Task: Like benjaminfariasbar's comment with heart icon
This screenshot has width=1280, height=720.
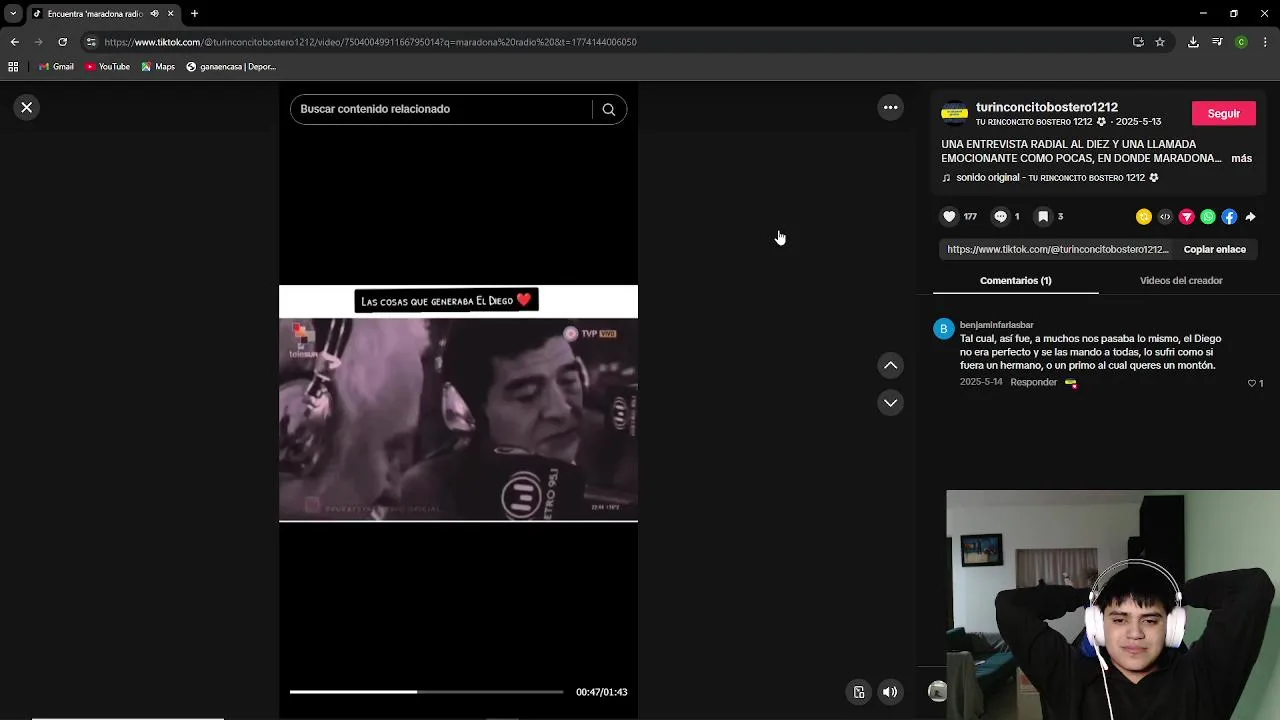Action: pyautogui.click(x=1251, y=383)
